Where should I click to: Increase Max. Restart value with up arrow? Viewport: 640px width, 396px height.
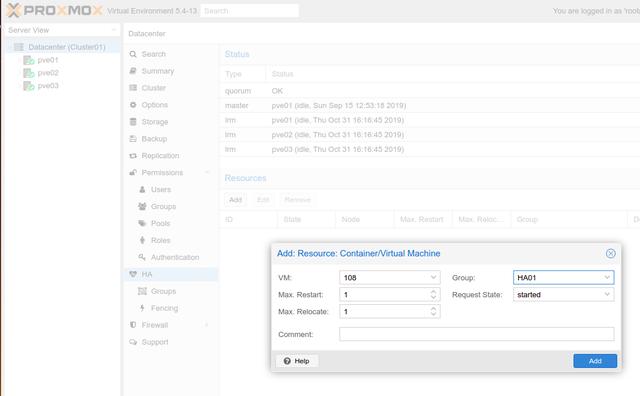pos(433,292)
